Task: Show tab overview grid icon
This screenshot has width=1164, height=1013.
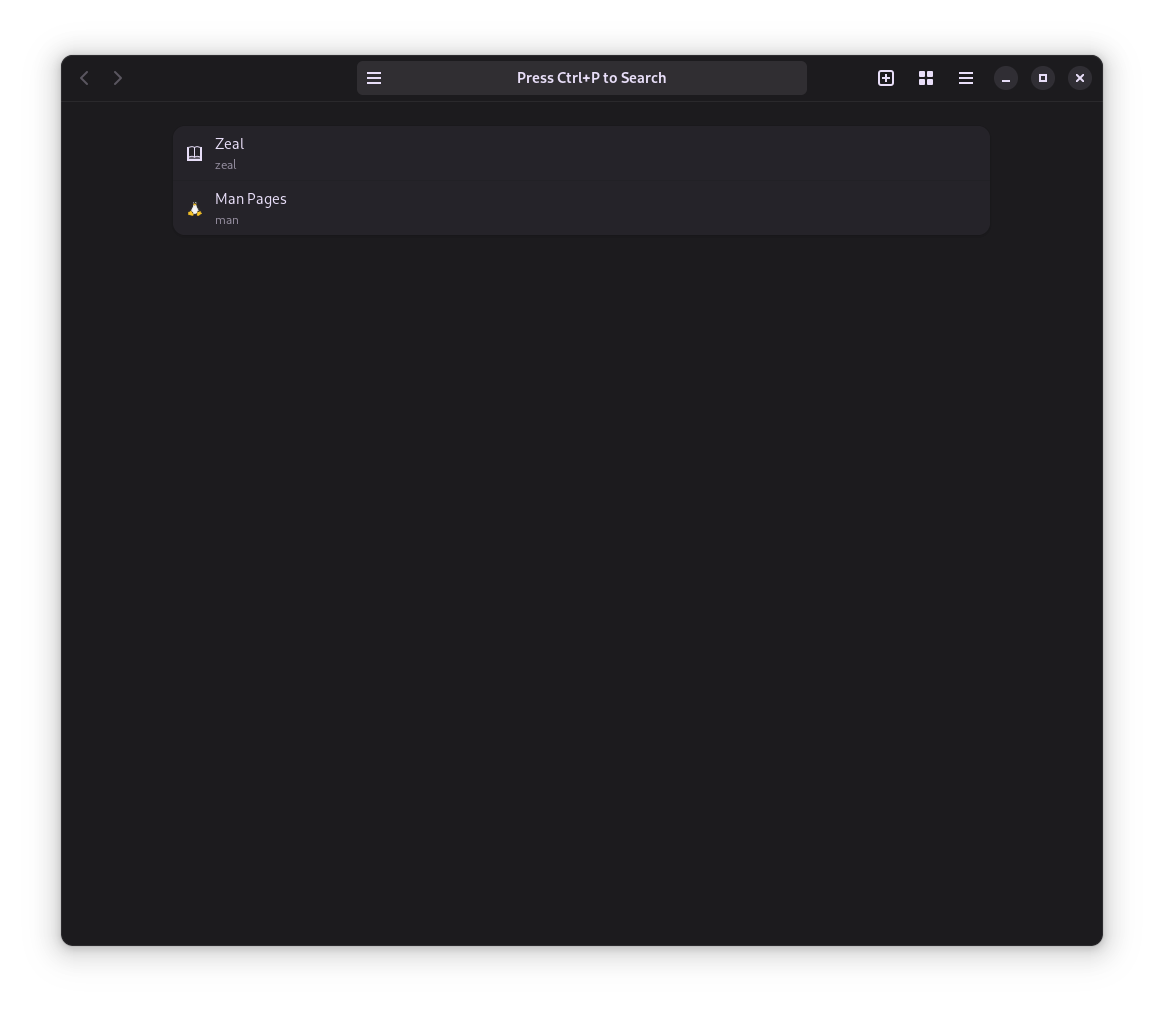Action: 926,78
